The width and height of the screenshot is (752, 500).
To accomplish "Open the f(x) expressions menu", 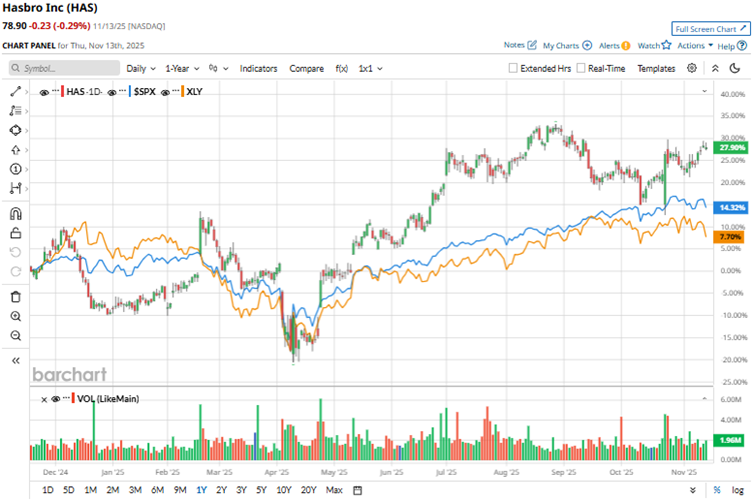I will coord(341,69).
